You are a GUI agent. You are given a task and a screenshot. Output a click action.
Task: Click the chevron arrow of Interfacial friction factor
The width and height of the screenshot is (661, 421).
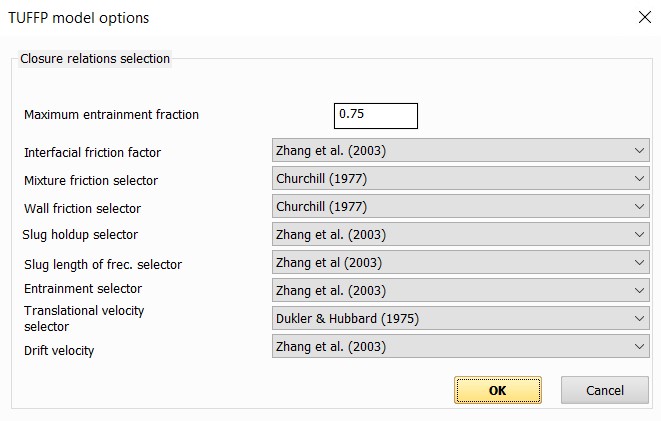click(639, 151)
